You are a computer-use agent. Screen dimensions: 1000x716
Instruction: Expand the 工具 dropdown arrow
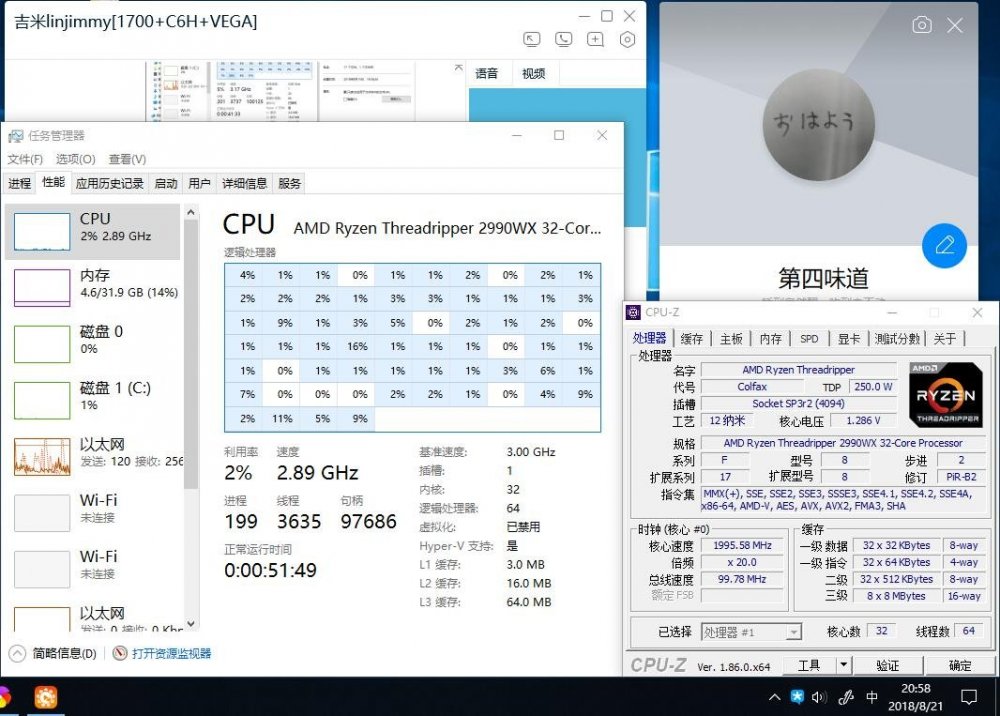pyautogui.click(x=843, y=666)
